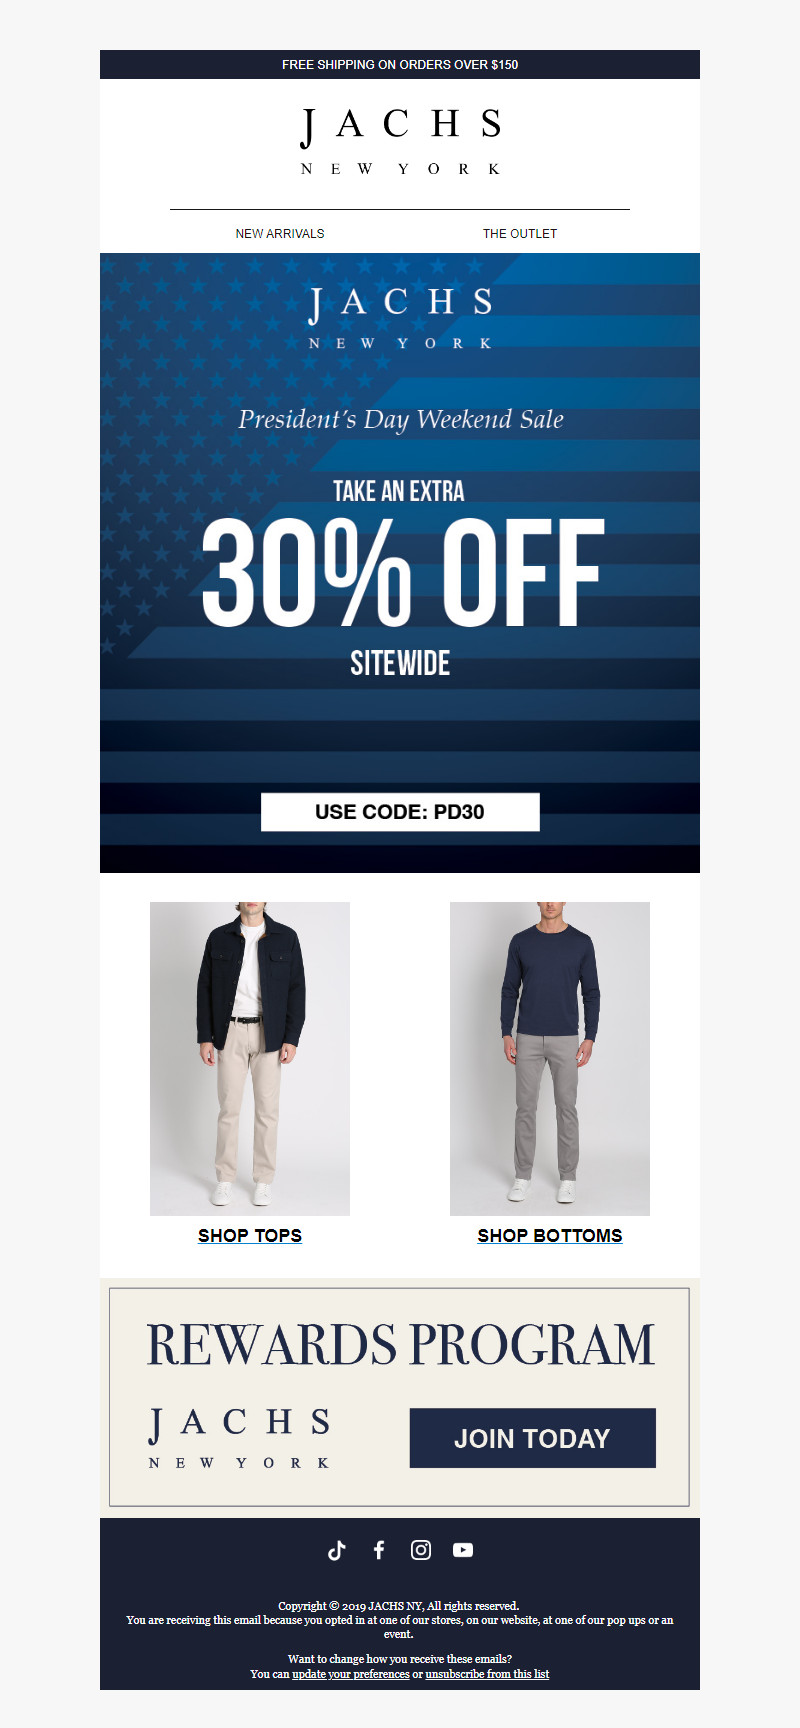Open the Instagram social icon

(421, 1550)
